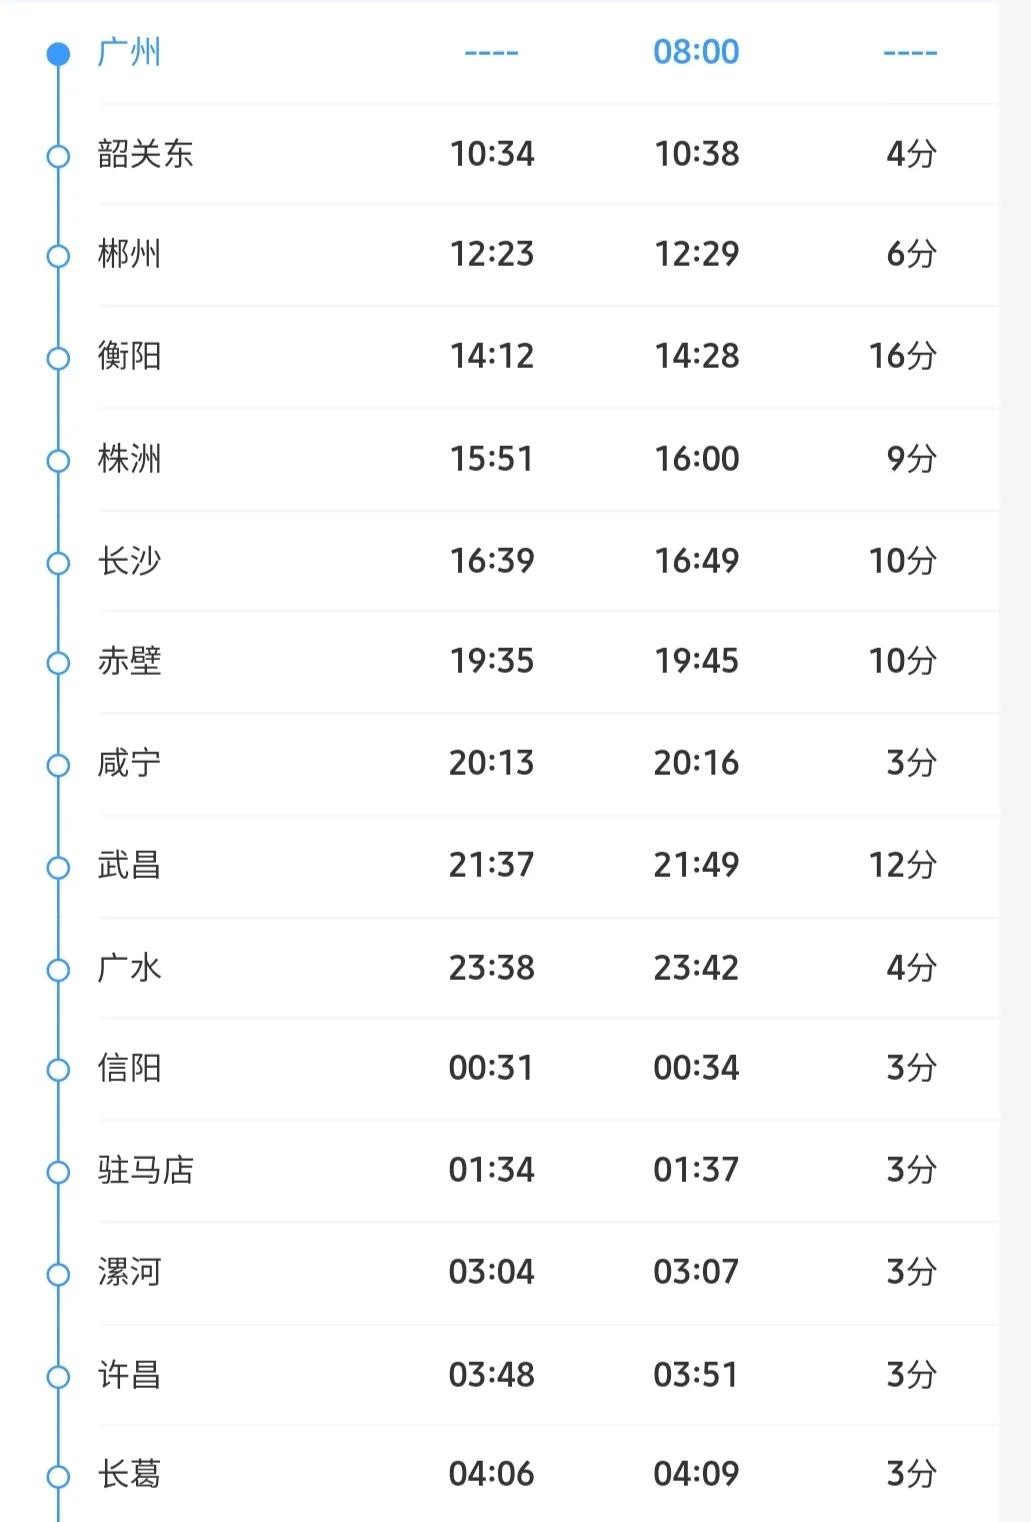This screenshot has width=1031, height=1522.
Task: Click the 赤壁 station name
Action: (x=129, y=661)
